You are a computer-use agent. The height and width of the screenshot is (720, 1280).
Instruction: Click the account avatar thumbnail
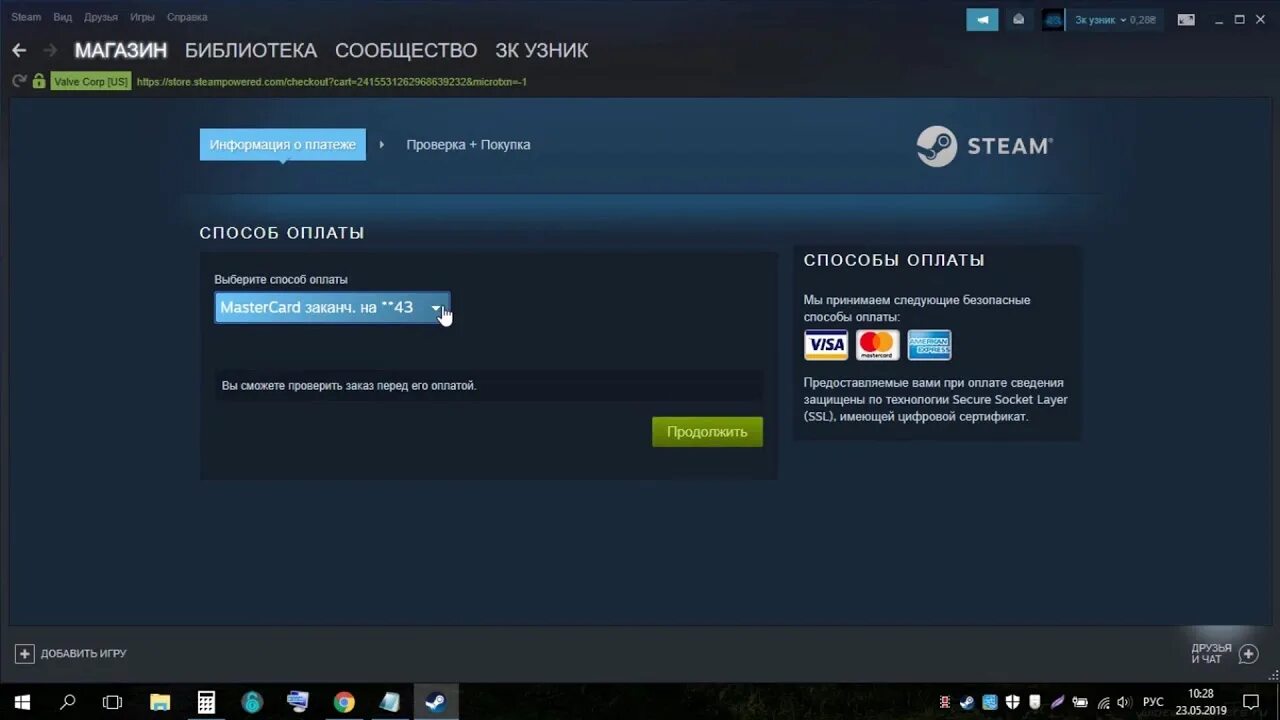pyautogui.click(x=1053, y=19)
